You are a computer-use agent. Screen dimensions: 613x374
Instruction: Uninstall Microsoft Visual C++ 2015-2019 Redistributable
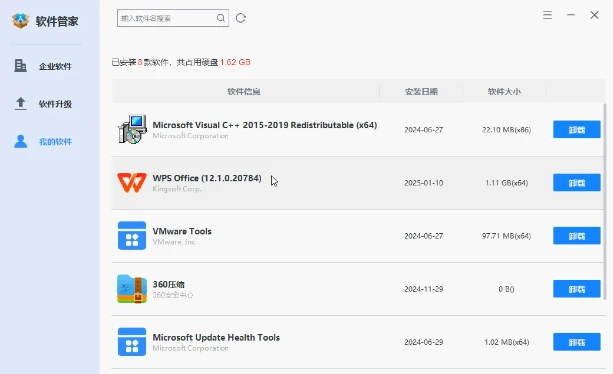coord(577,129)
